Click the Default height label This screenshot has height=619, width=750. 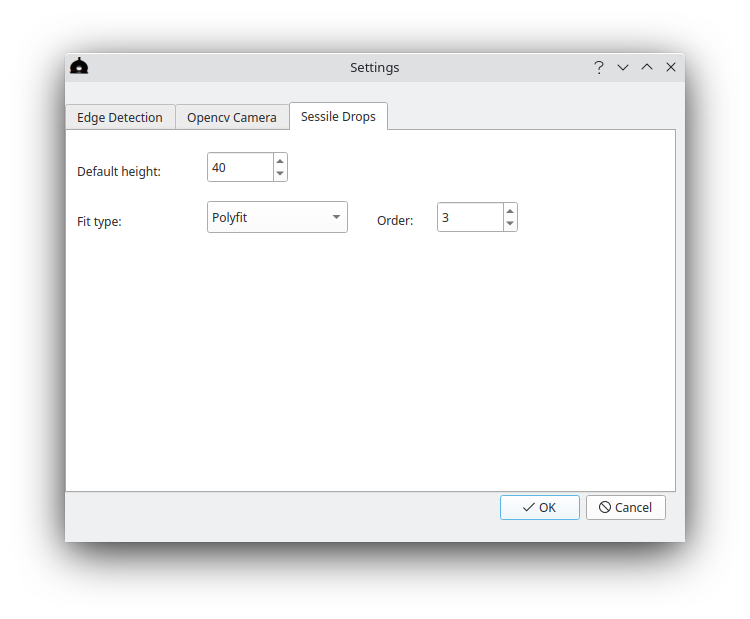pyautogui.click(x=119, y=171)
